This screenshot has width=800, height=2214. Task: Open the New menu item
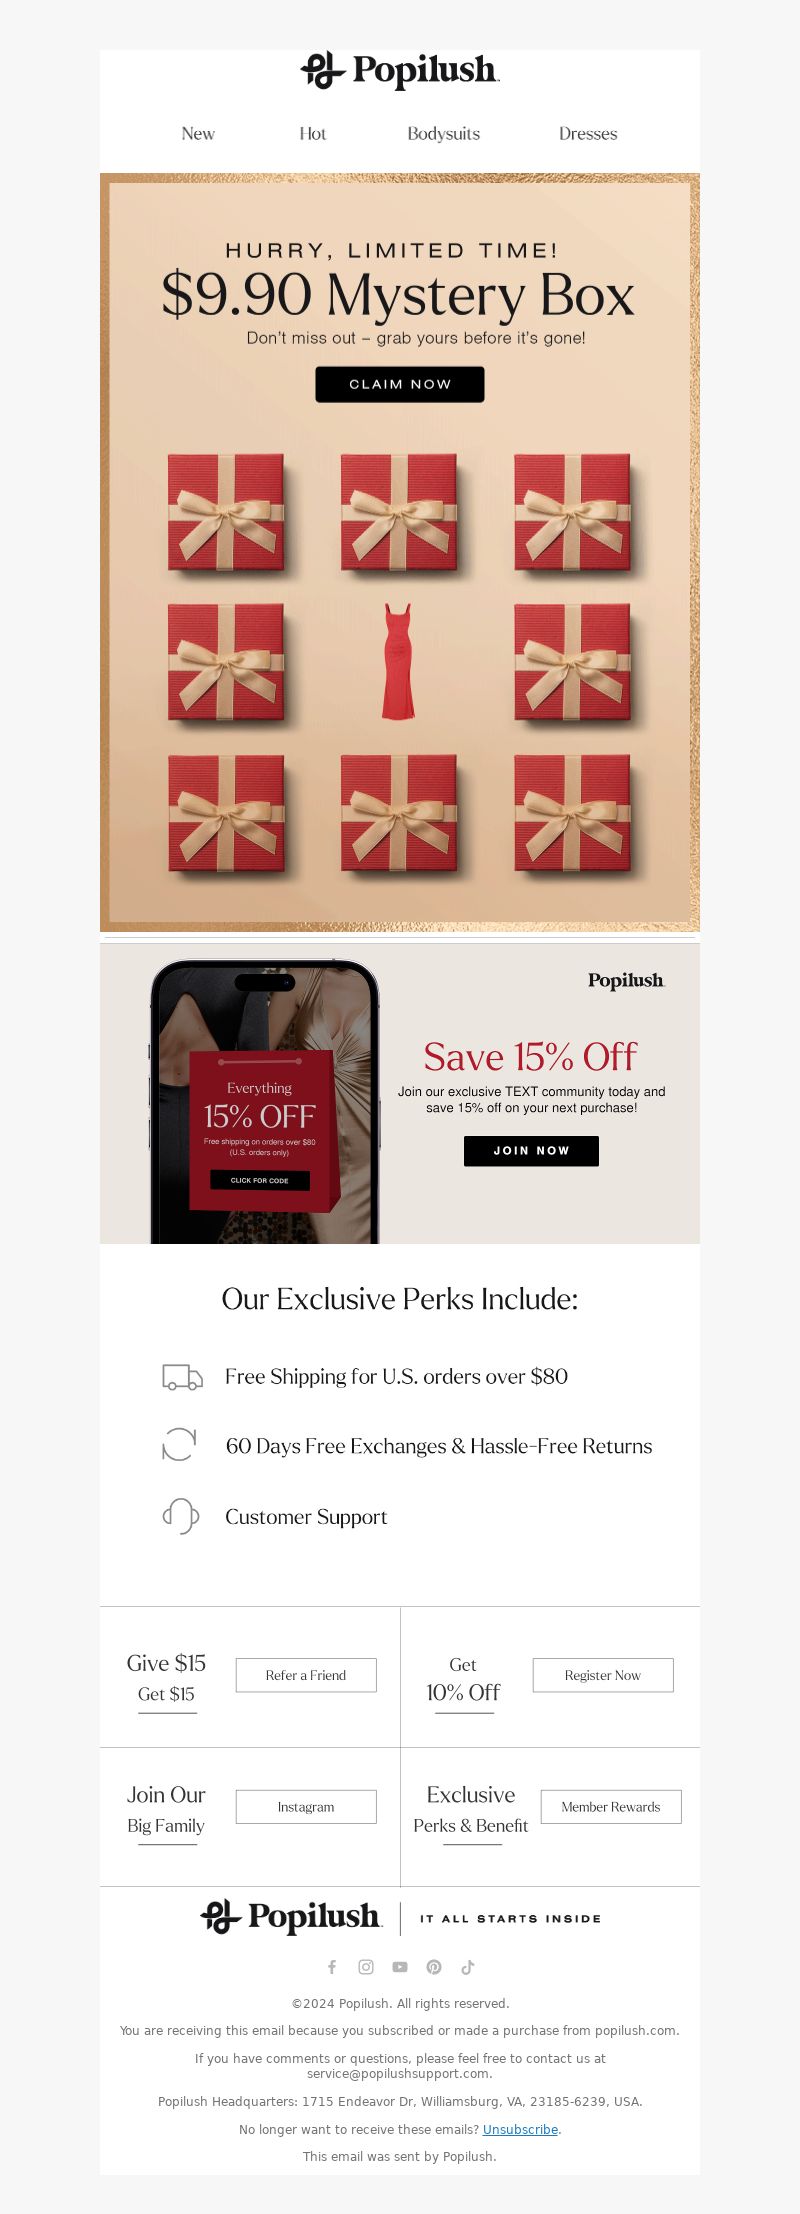[198, 134]
